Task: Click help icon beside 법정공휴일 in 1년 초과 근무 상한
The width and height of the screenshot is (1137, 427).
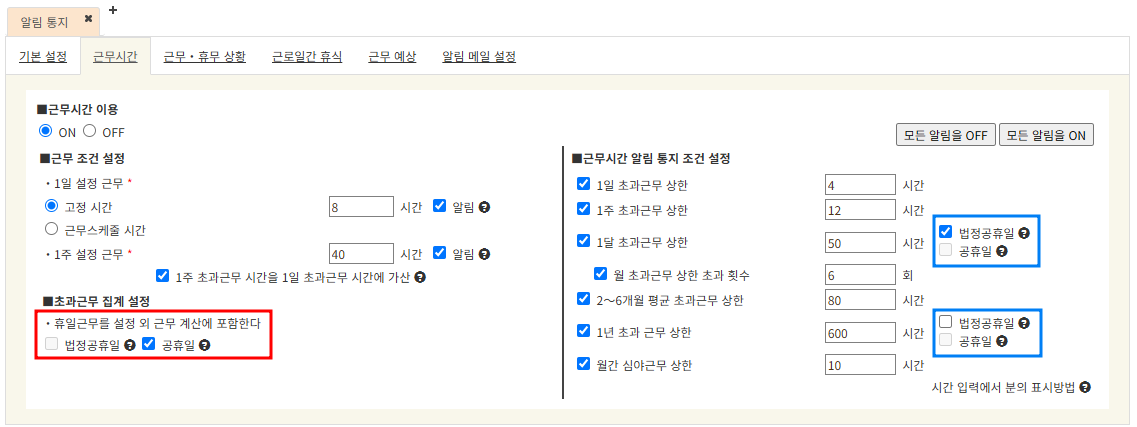Action: [x=1024, y=323]
